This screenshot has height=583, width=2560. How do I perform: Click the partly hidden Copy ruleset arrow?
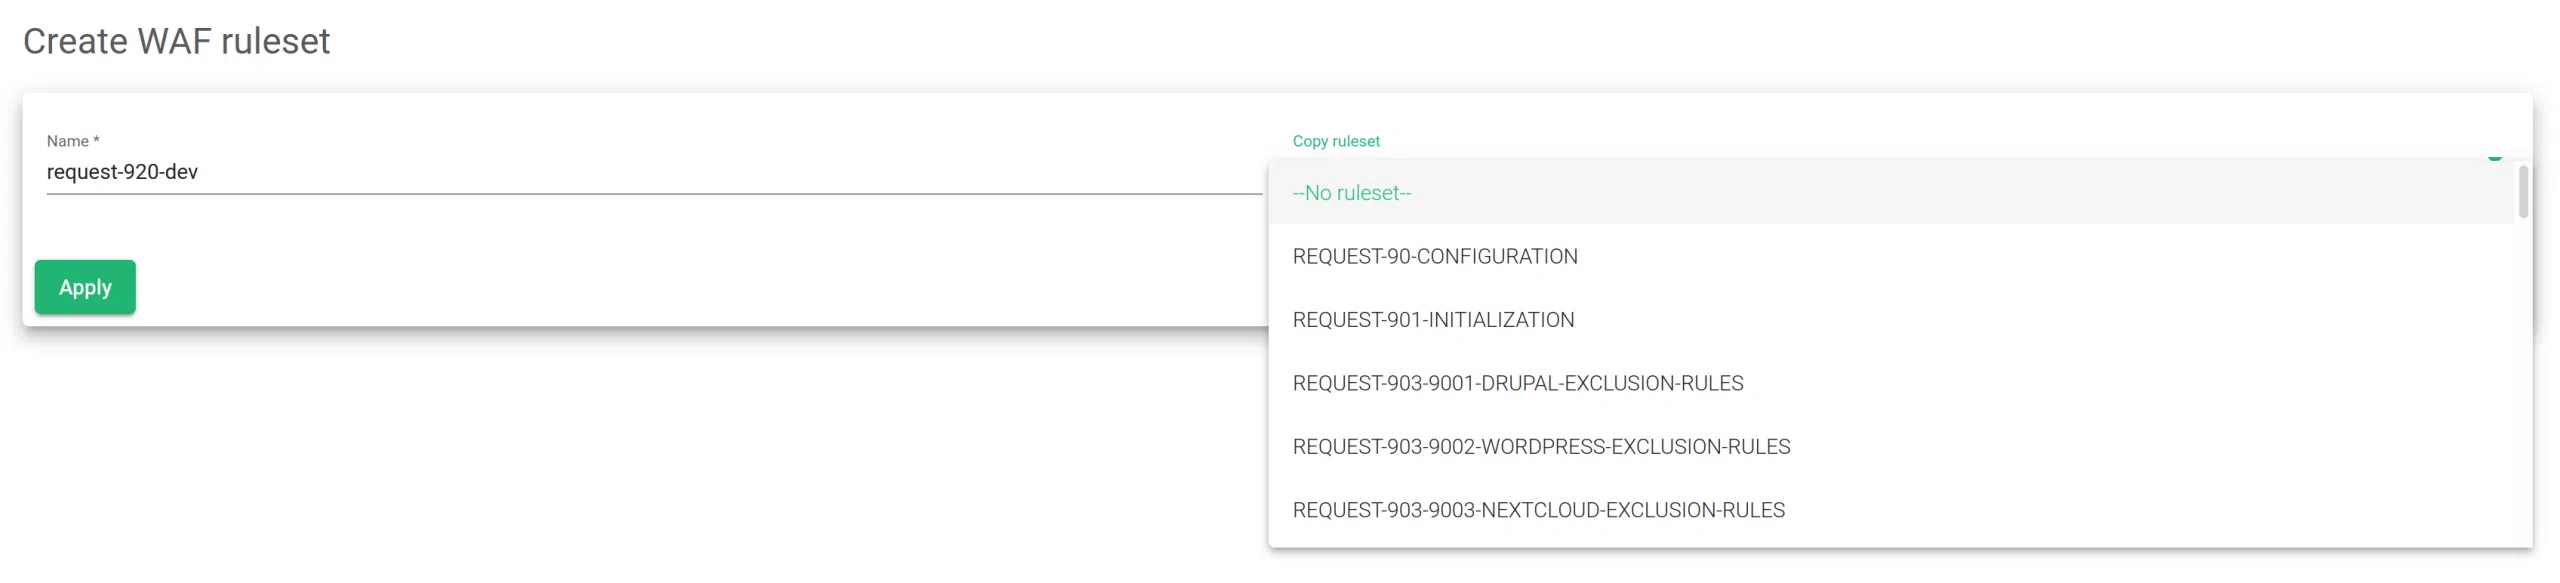(2494, 157)
